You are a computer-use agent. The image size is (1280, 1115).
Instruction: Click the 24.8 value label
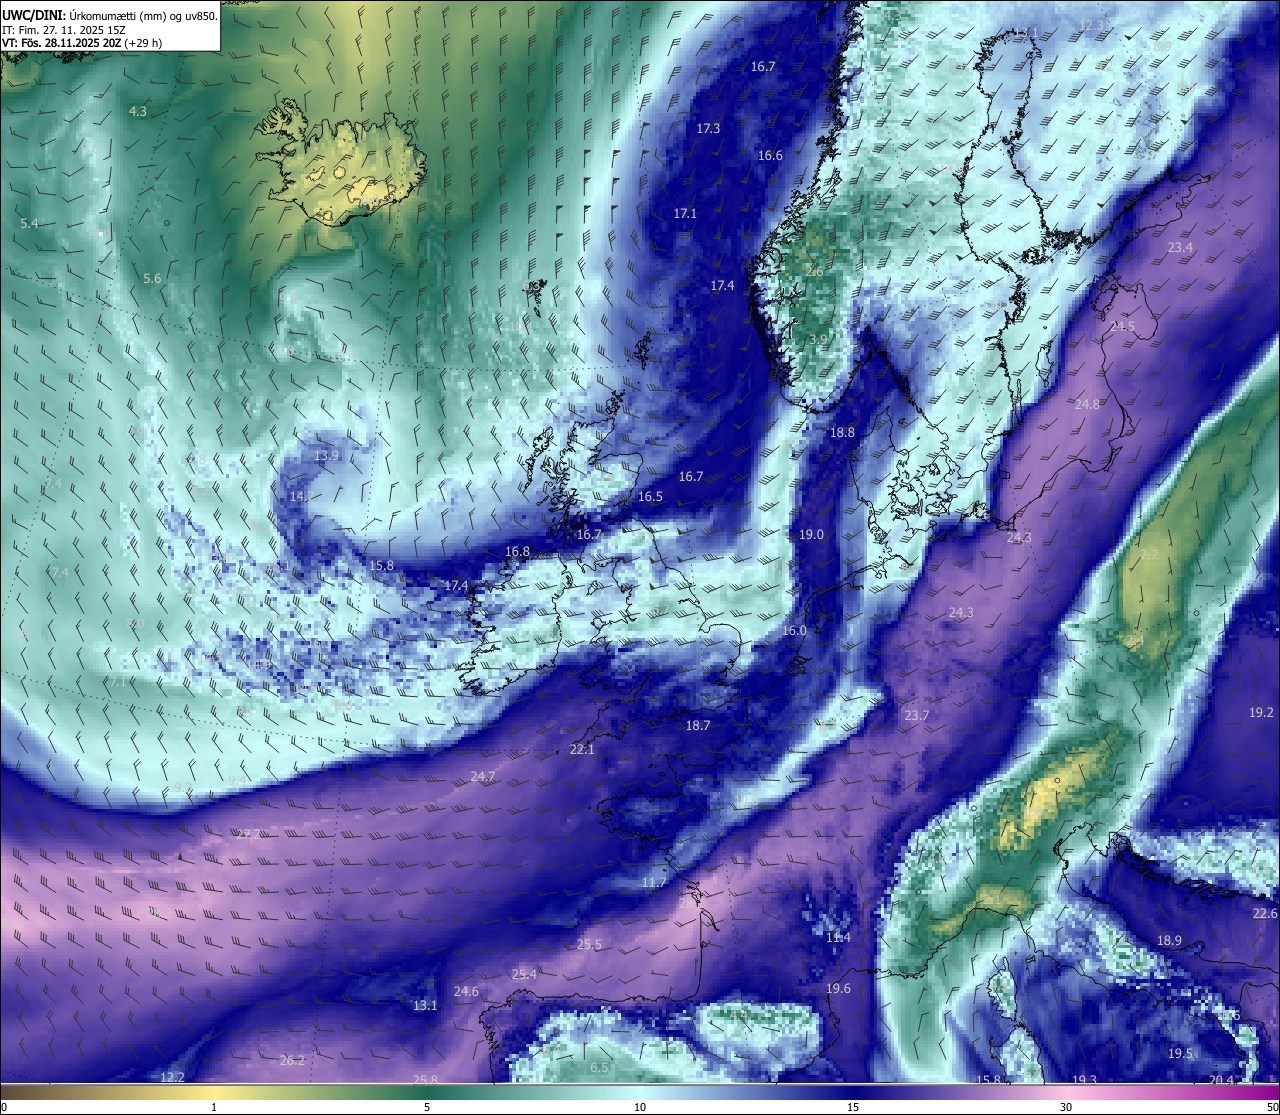tap(1087, 405)
